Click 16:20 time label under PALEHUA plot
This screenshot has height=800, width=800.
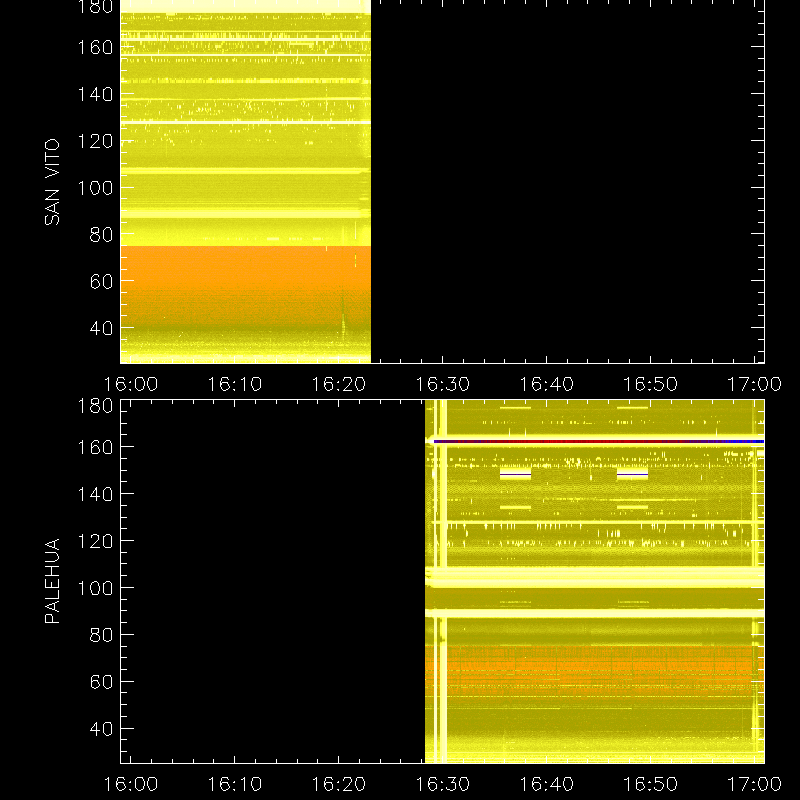(339, 784)
